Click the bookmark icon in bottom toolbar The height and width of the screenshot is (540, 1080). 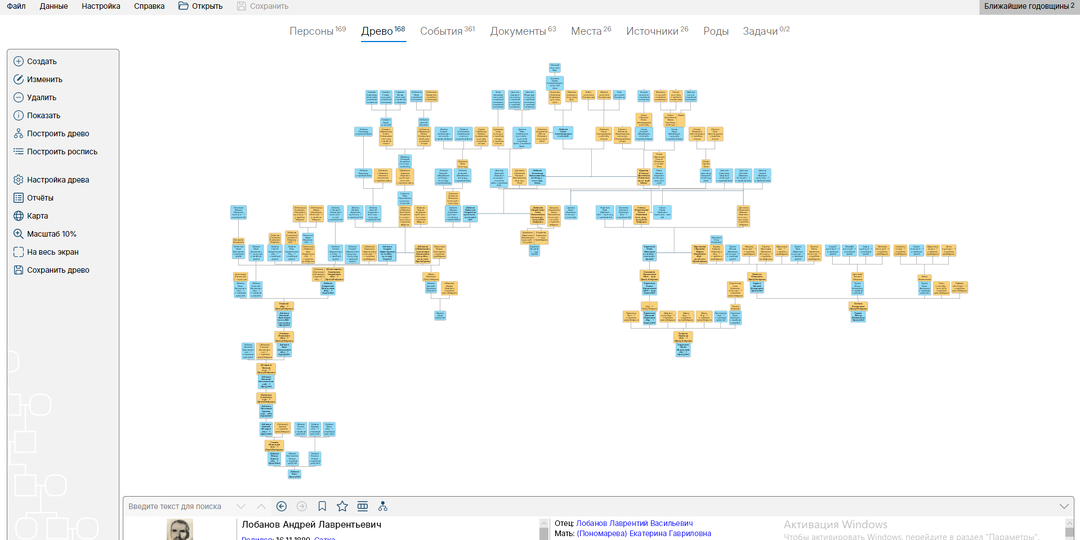(x=322, y=506)
